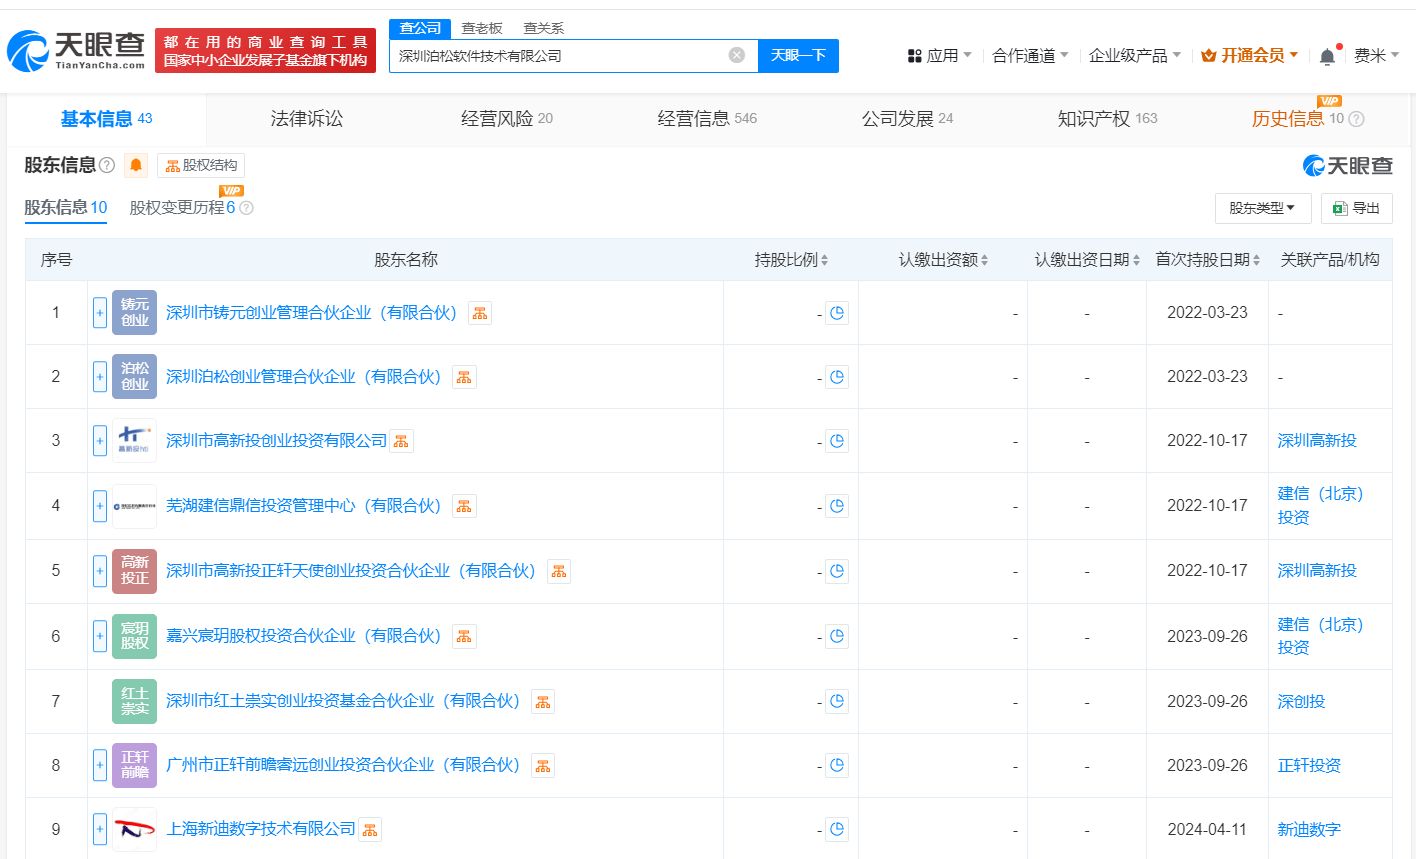Switch to the 知识产权 tab
This screenshot has height=859, width=1416.
(1107, 119)
